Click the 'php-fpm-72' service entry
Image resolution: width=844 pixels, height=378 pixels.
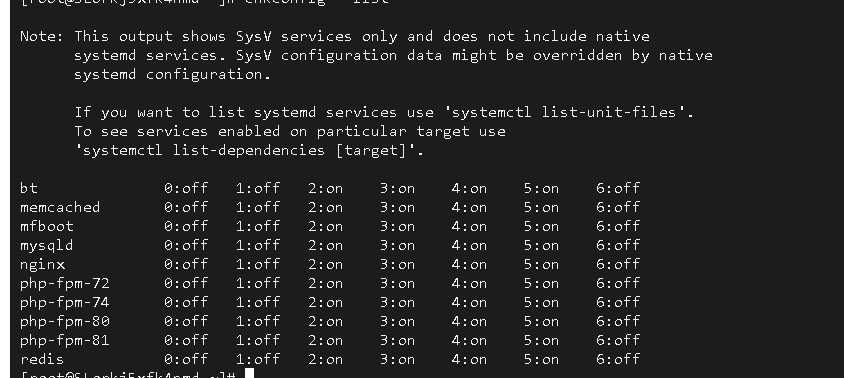click(x=65, y=283)
